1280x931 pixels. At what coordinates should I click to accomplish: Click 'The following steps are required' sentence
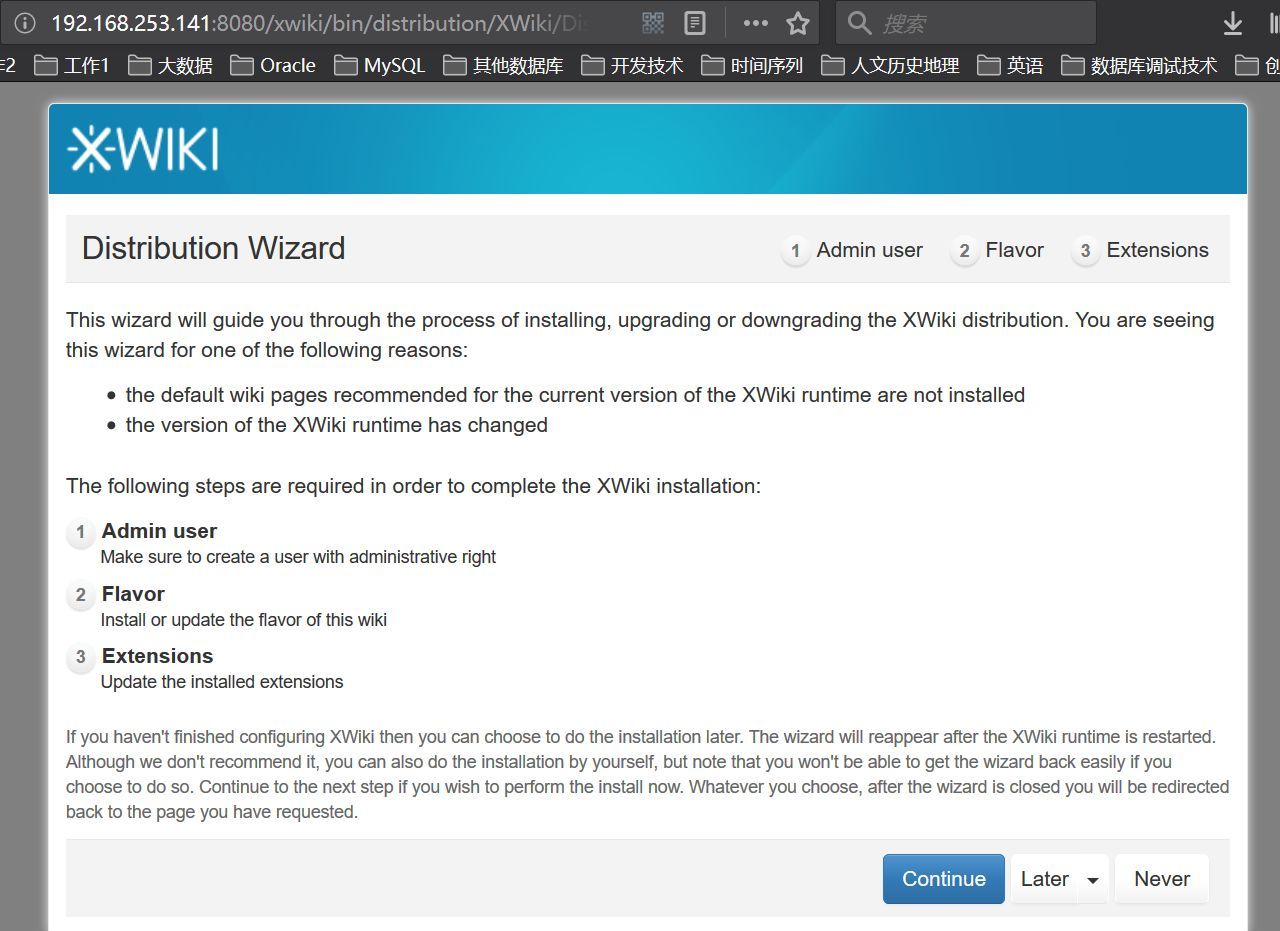pos(413,486)
